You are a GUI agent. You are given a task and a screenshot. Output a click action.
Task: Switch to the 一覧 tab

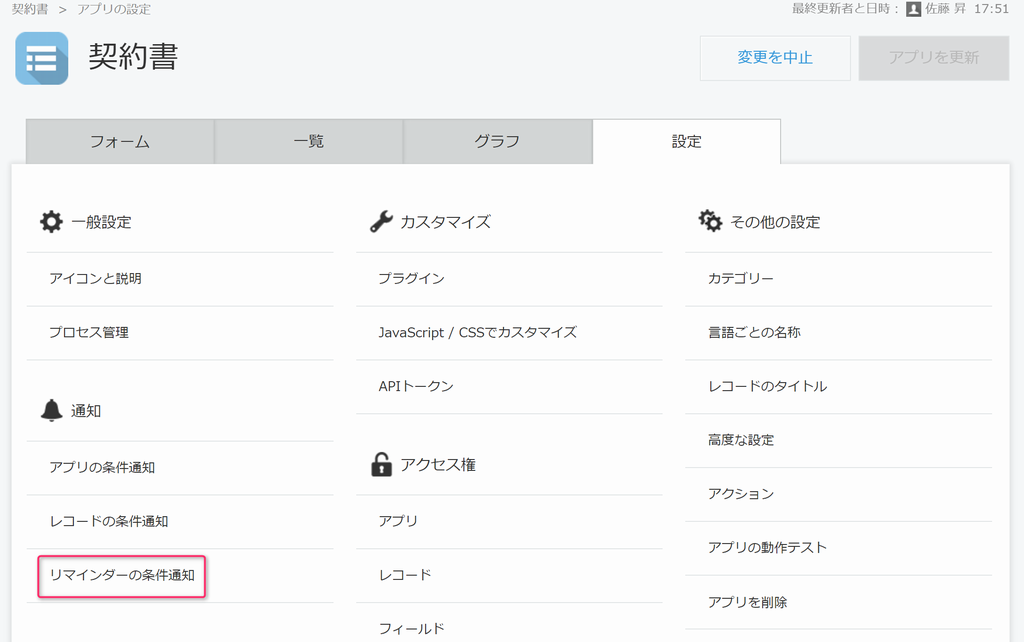point(309,141)
